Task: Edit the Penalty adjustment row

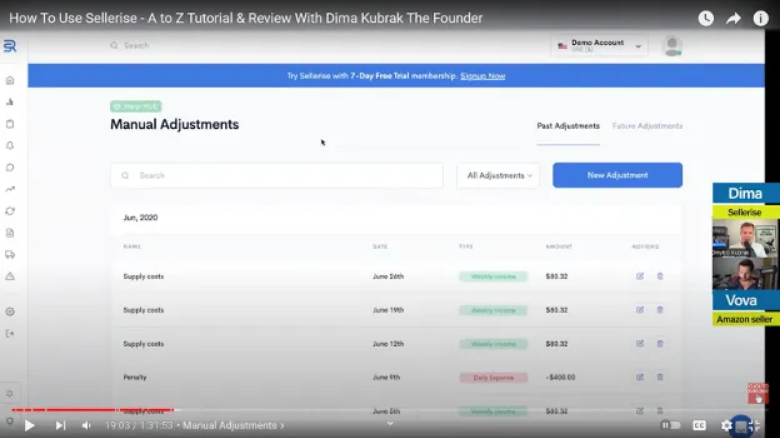Action: [x=640, y=377]
